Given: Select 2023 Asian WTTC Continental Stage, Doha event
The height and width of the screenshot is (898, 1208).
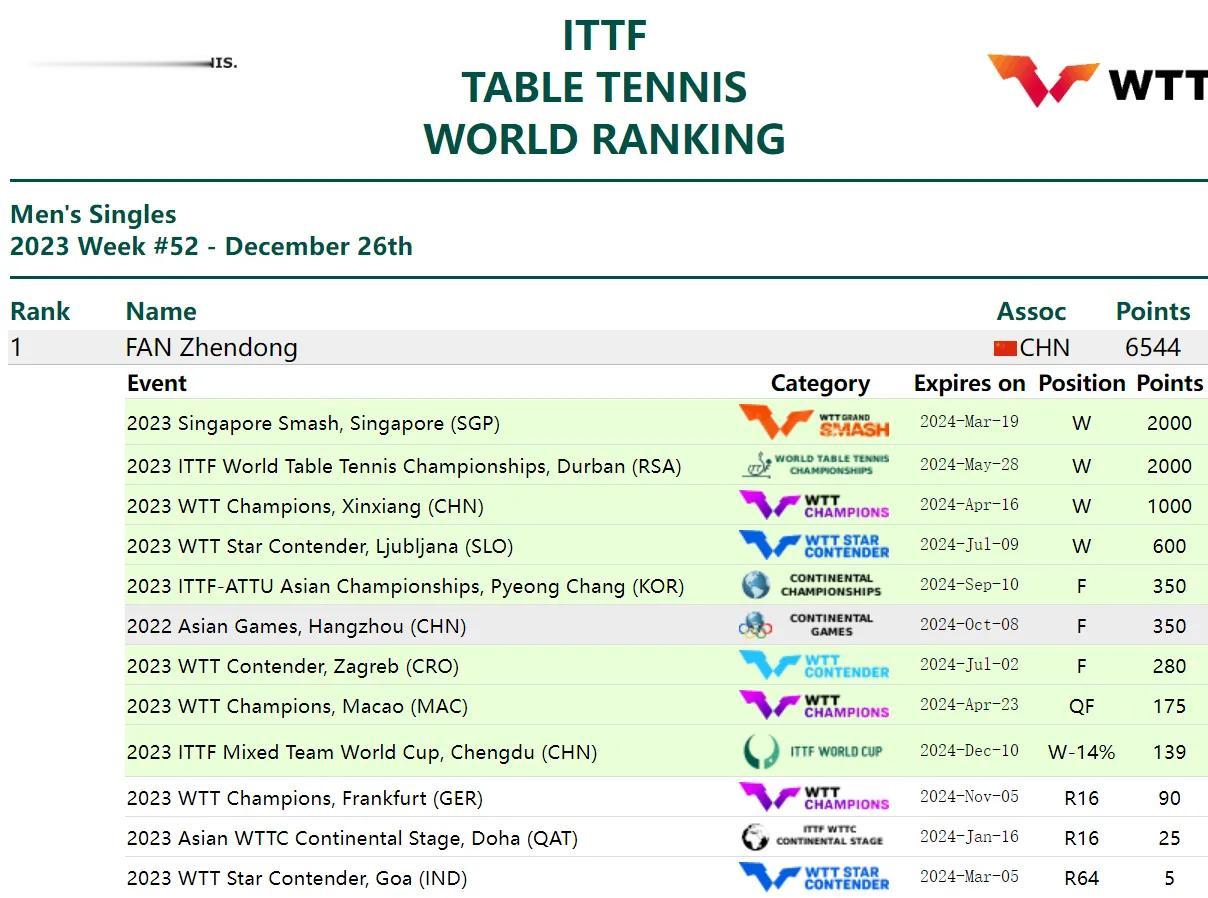Looking at the screenshot, I should tap(352, 838).
